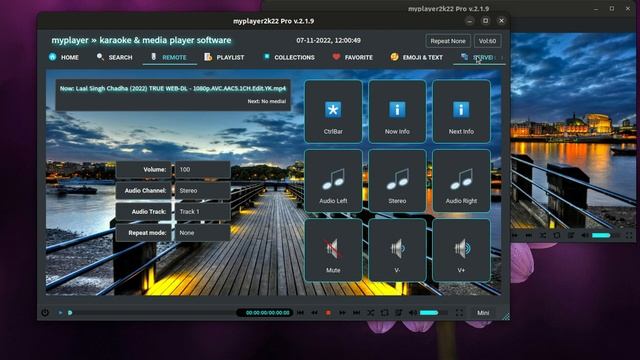Click the 'Next: No media!' text

[x=267, y=101]
